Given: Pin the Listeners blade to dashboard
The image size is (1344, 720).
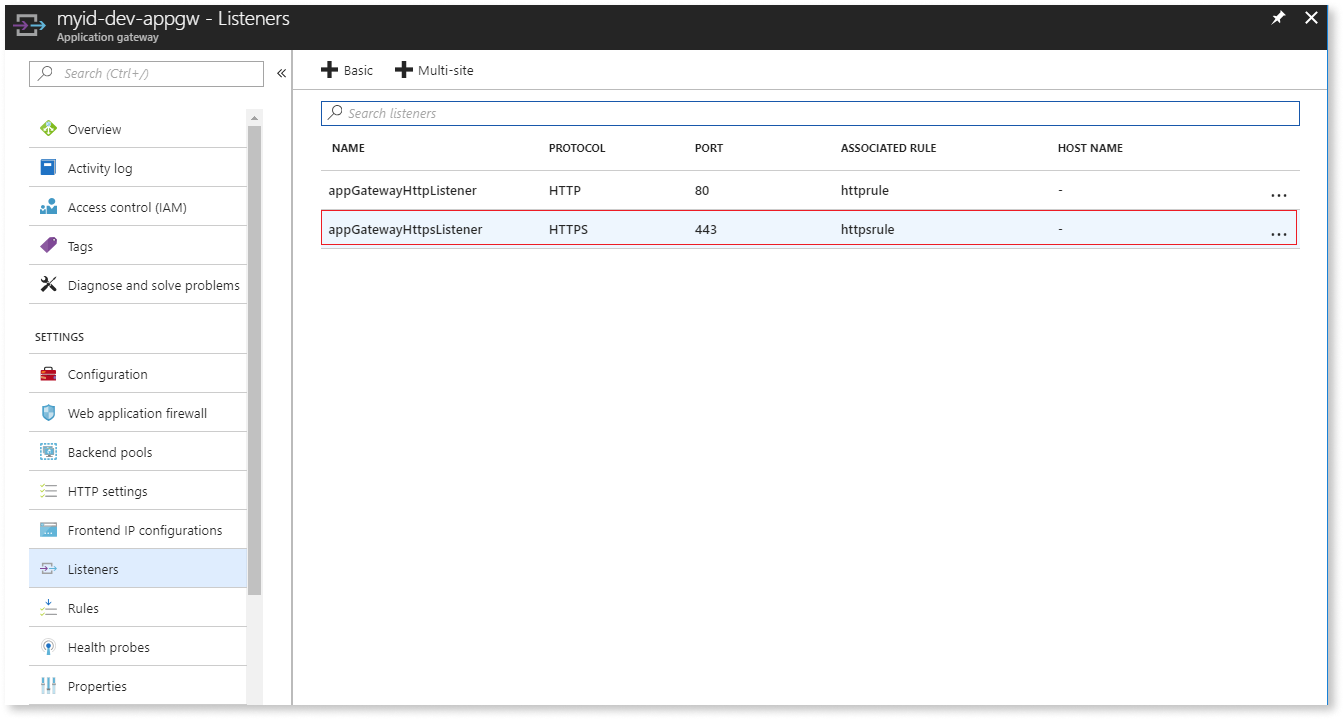Looking at the screenshot, I should 1277,17.
